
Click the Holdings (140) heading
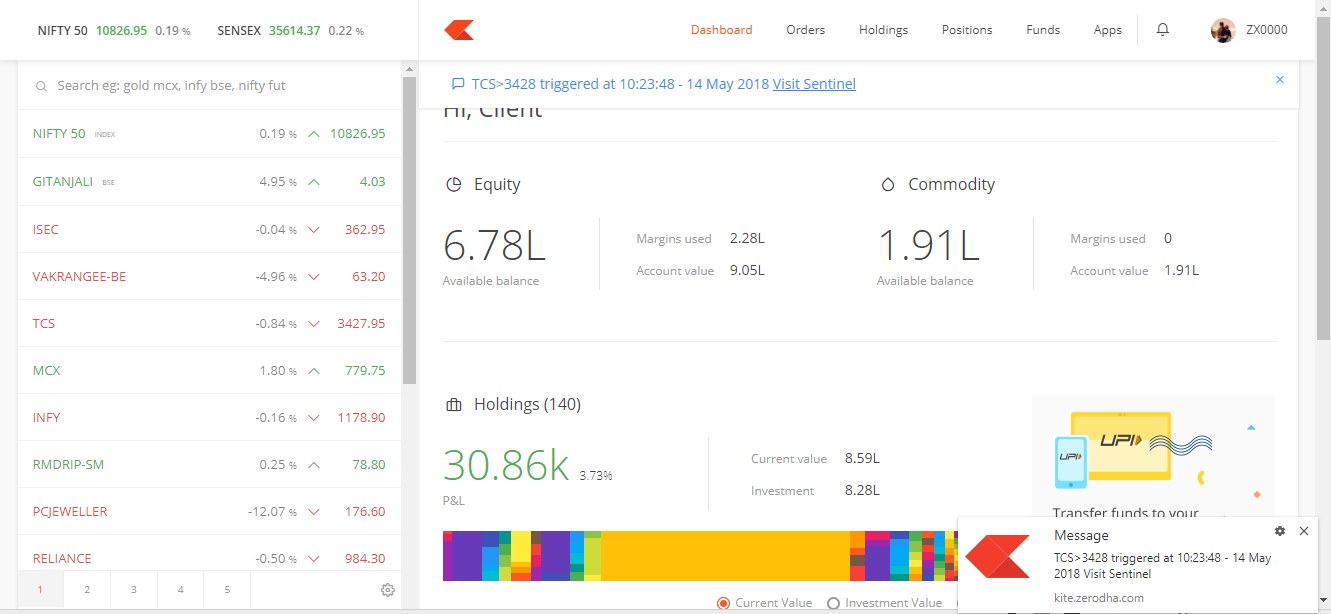(x=527, y=405)
